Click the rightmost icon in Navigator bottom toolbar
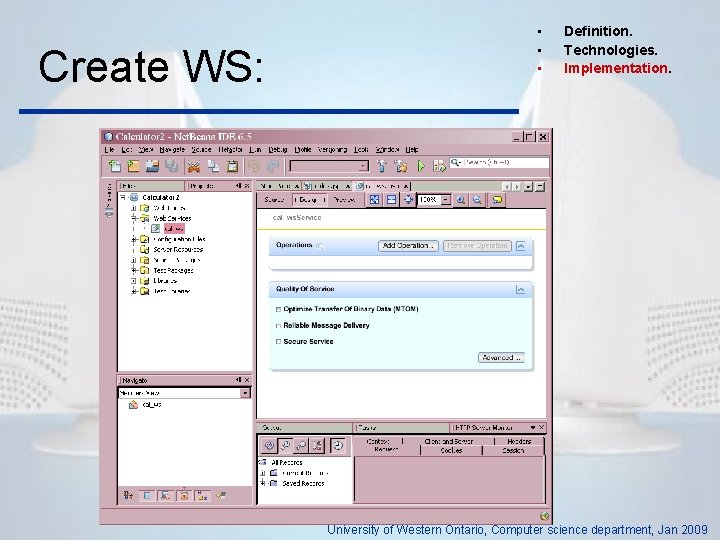Viewport: 720px width, 540px height. pyautogui.click(x=221, y=495)
